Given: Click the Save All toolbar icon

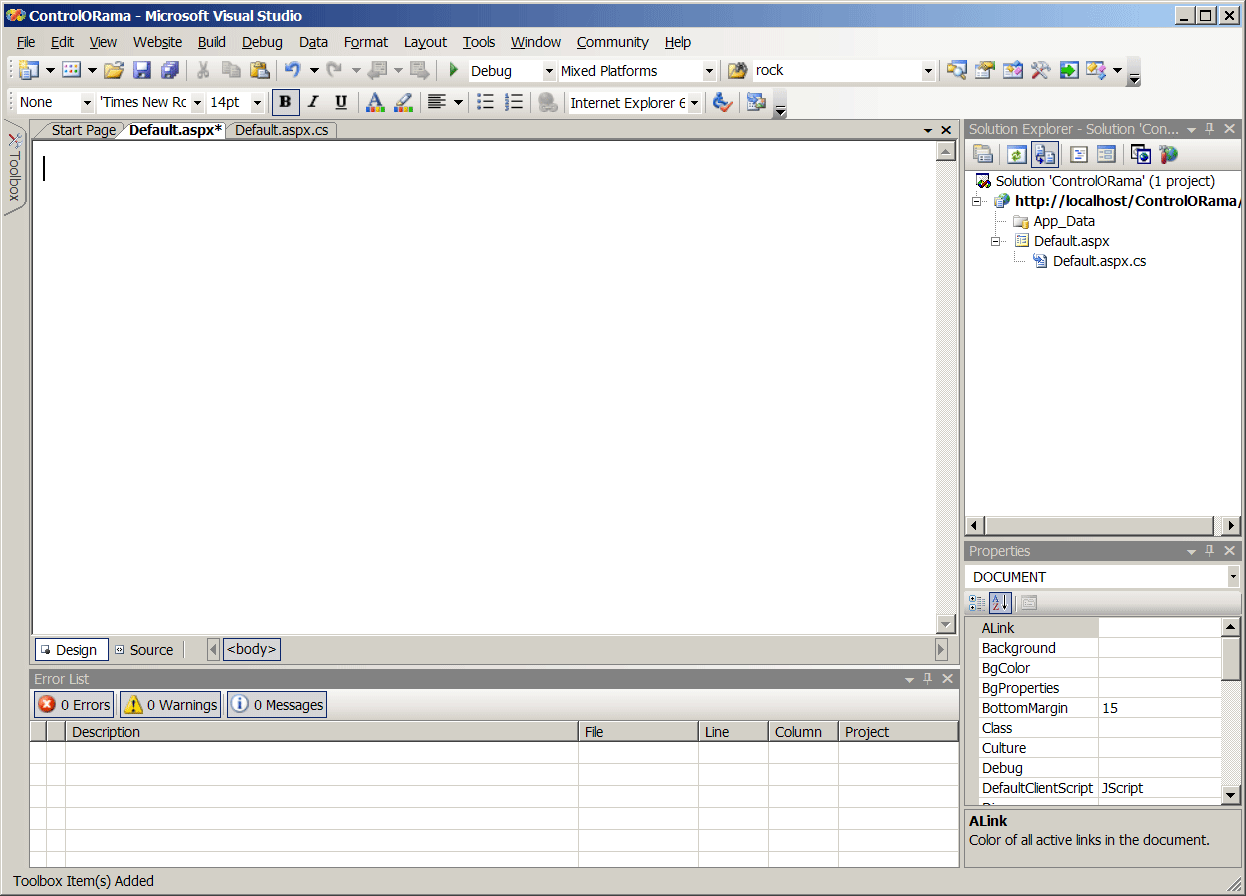Looking at the screenshot, I should (x=169, y=70).
